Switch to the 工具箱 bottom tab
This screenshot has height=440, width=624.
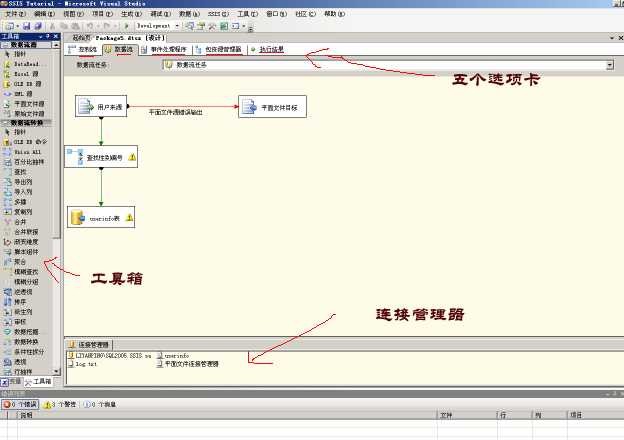(x=38, y=382)
